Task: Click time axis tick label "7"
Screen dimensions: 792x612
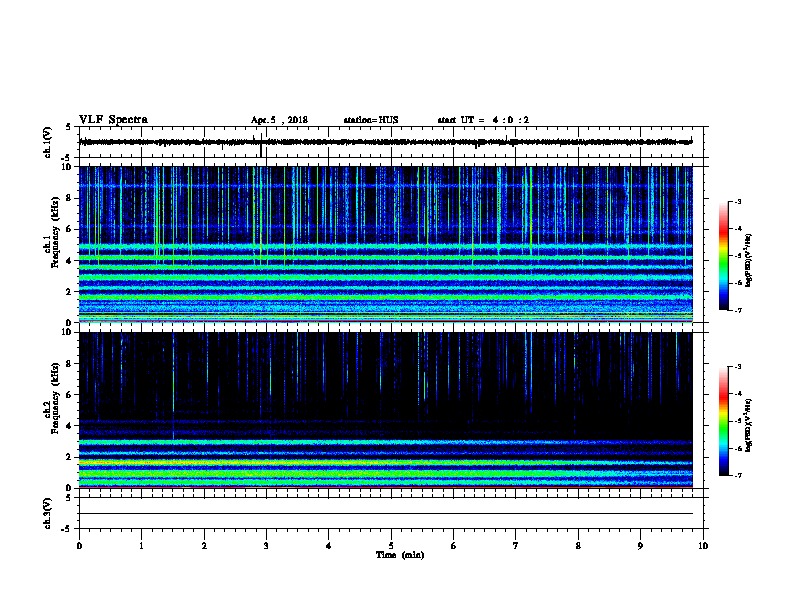Action: (516, 546)
